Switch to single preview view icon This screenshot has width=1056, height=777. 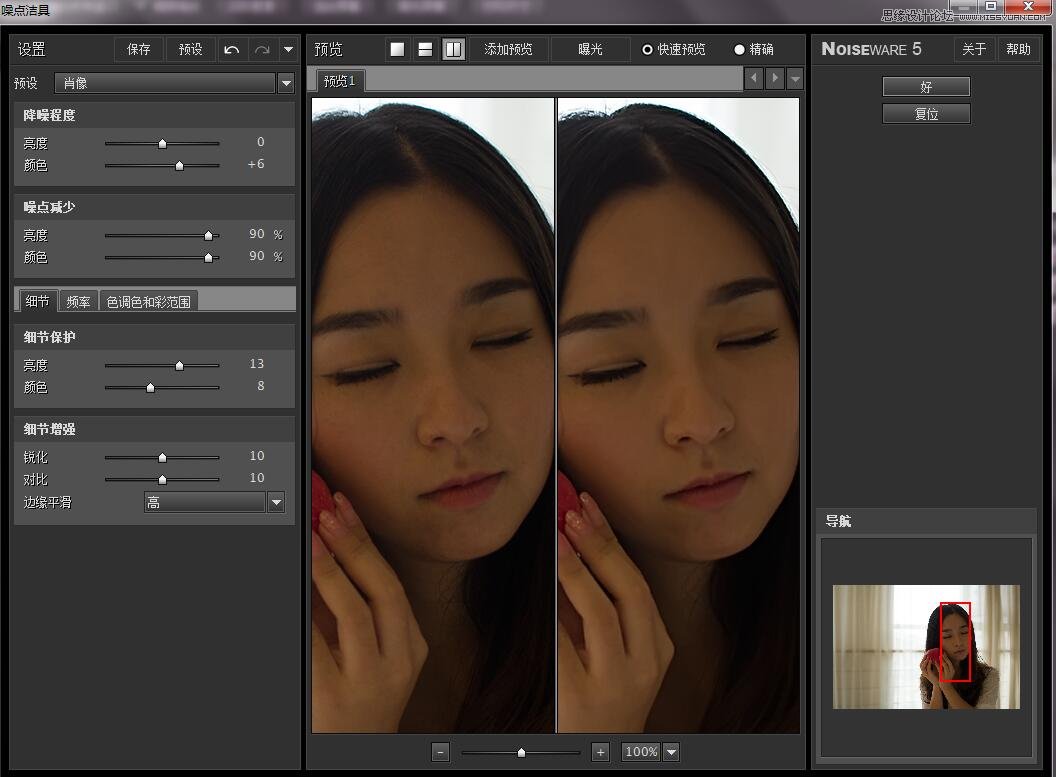point(397,49)
